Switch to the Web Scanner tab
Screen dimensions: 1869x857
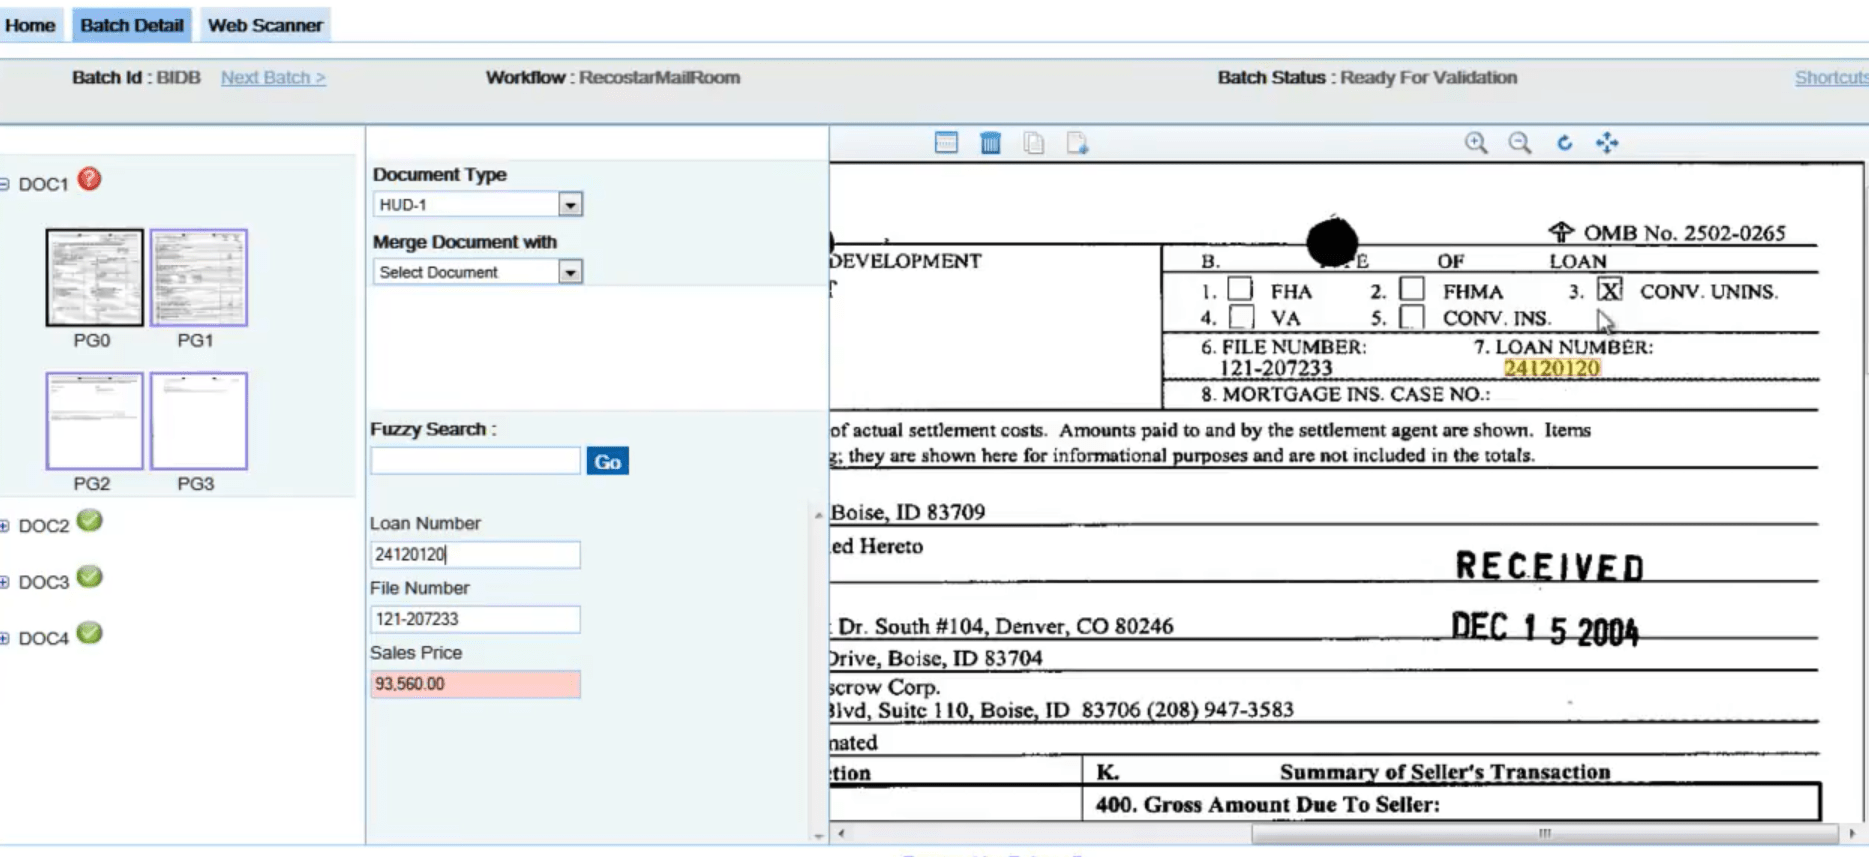point(265,25)
